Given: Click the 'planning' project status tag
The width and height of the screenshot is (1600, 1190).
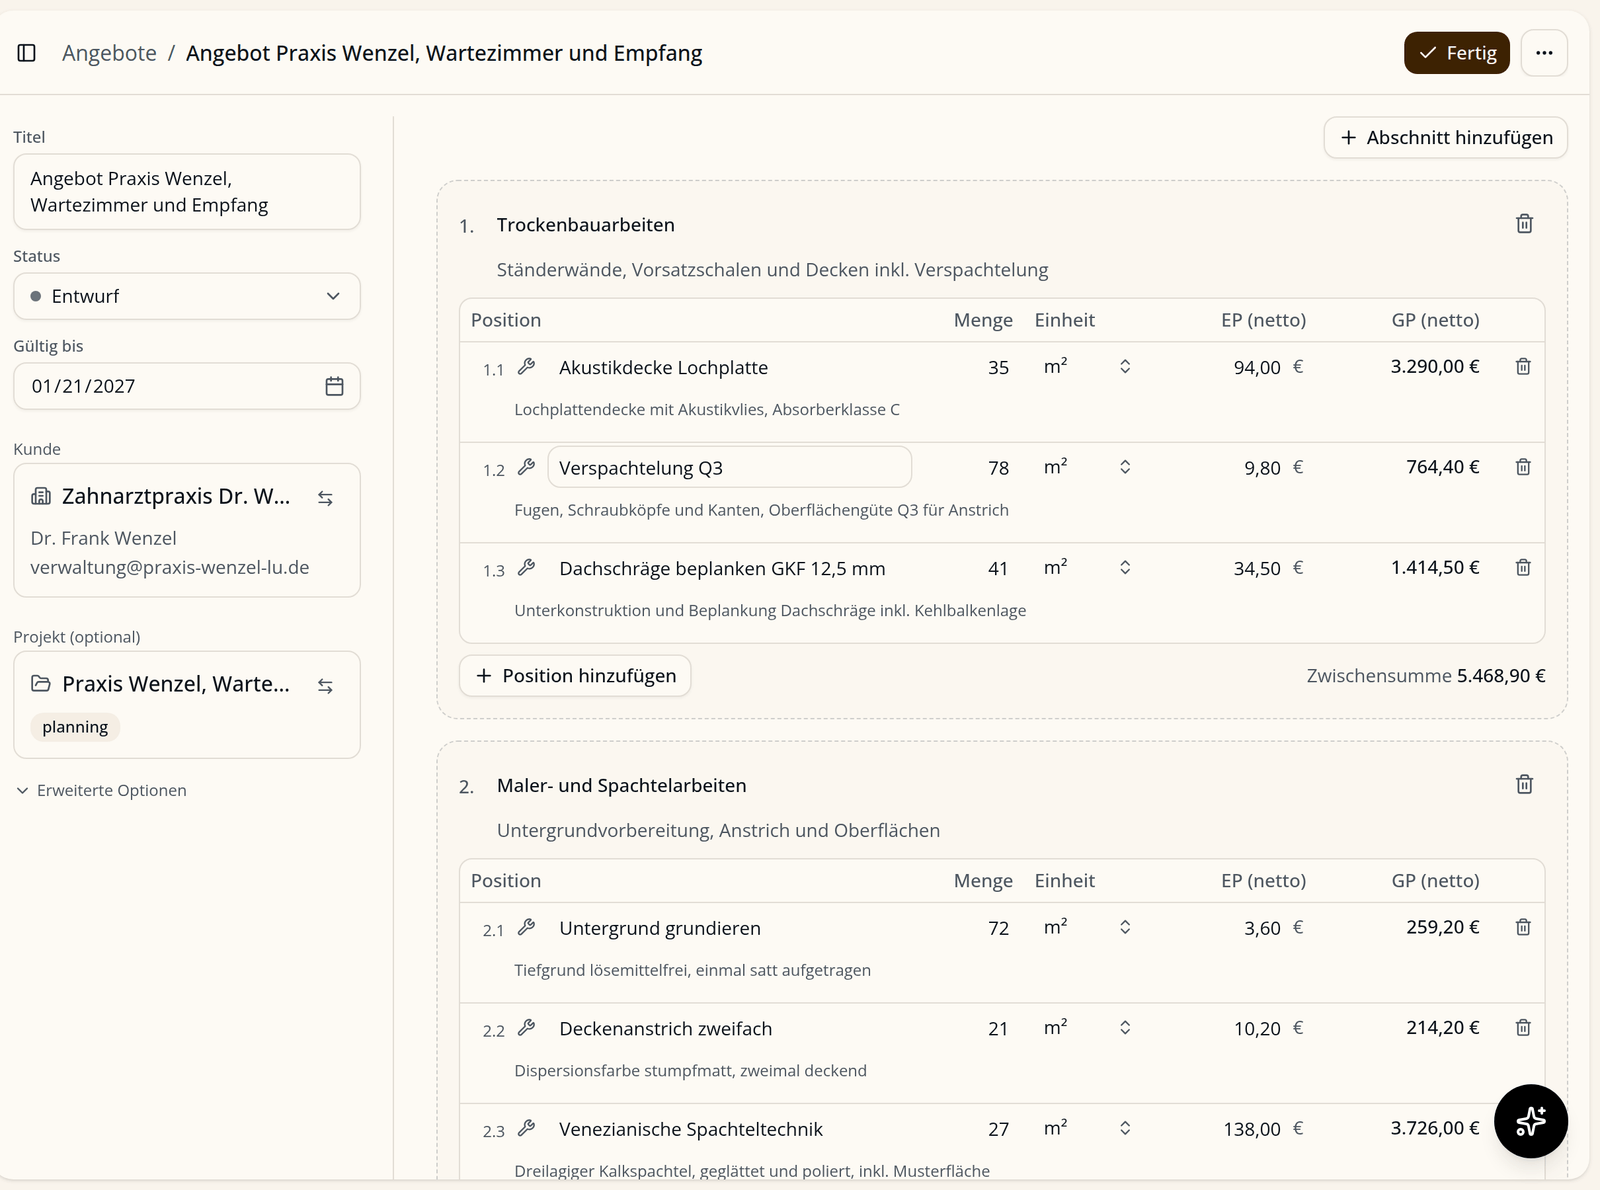Looking at the screenshot, I should click(75, 727).
